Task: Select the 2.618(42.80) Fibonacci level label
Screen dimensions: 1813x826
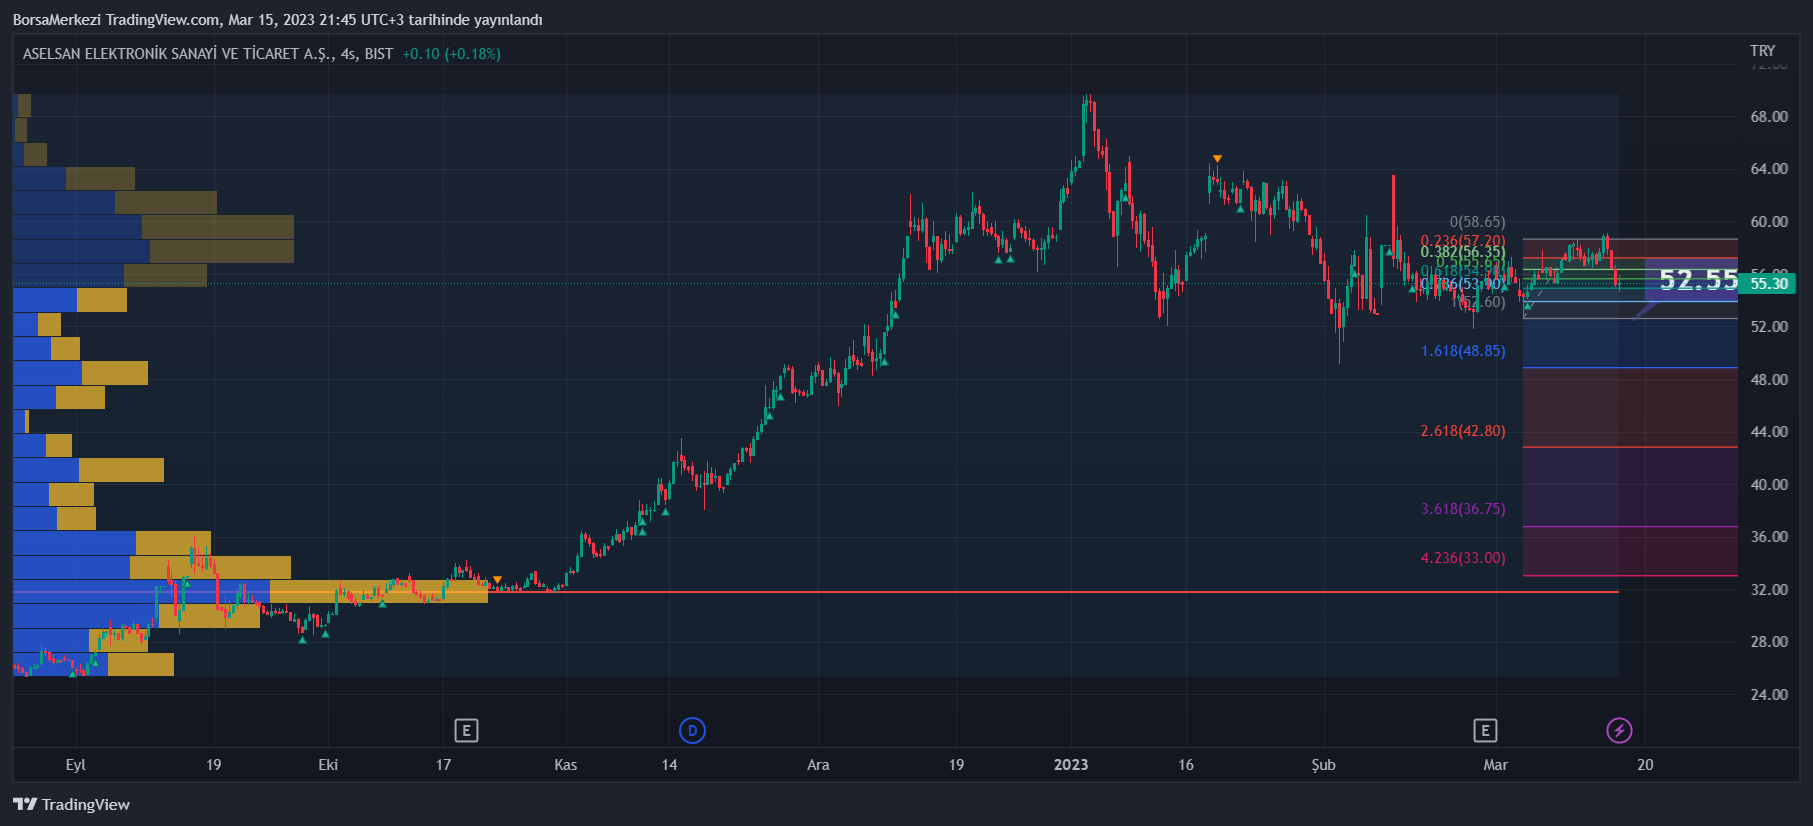Action: 1463,431
